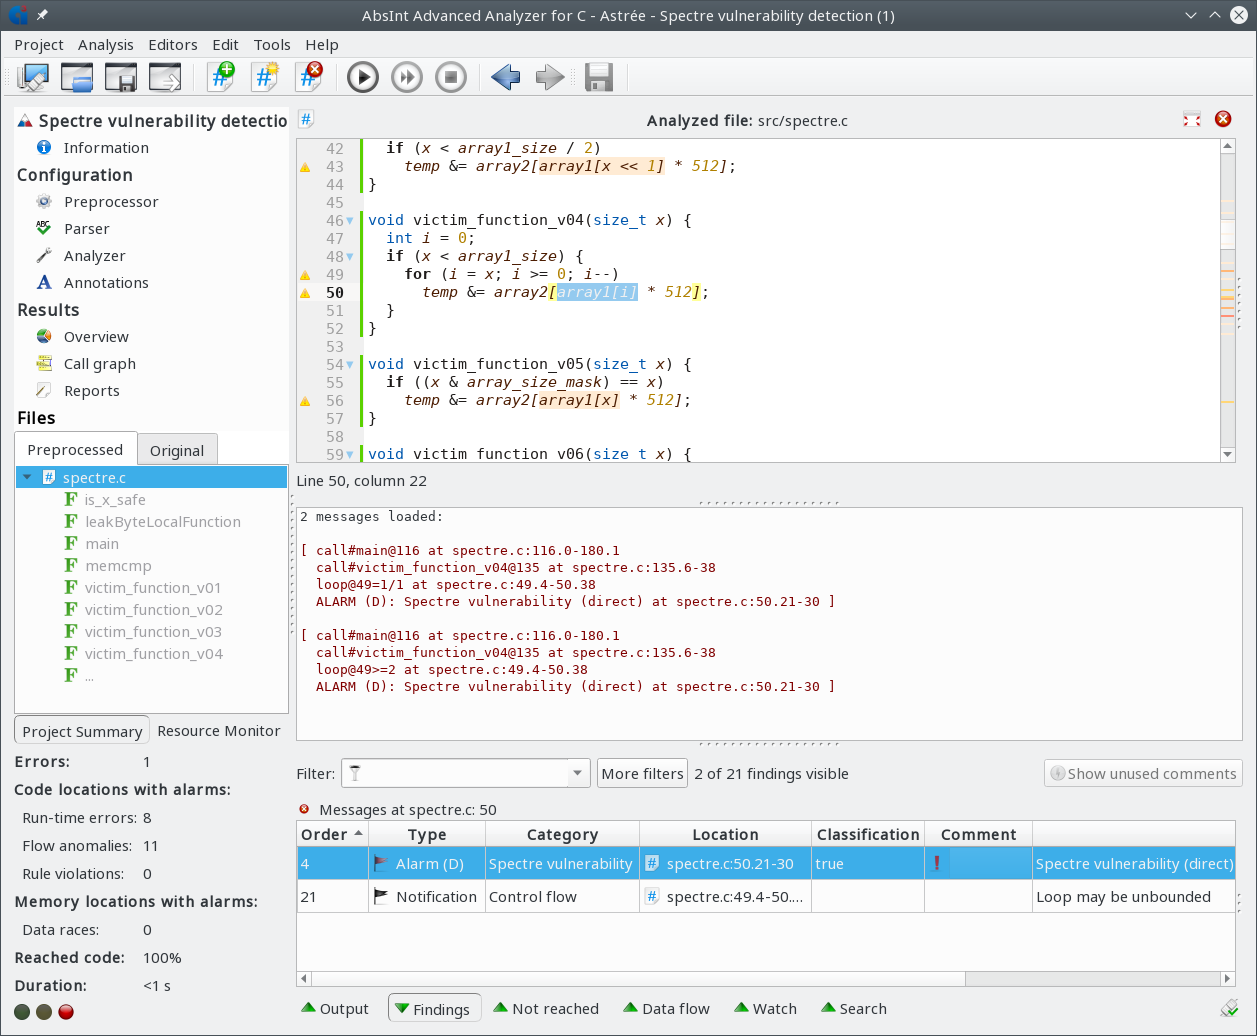
Task: Sort the findings by the Order column
Action: point(333,834)
